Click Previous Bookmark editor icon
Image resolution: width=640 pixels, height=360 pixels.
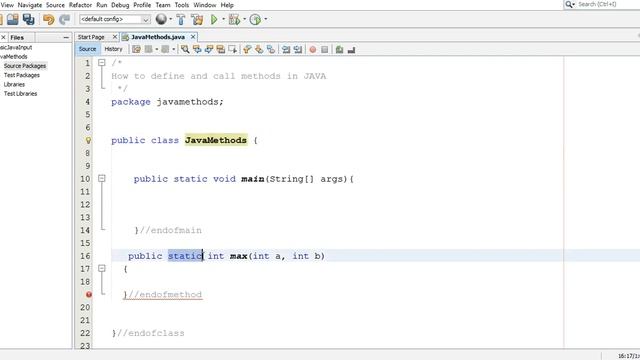247,49
